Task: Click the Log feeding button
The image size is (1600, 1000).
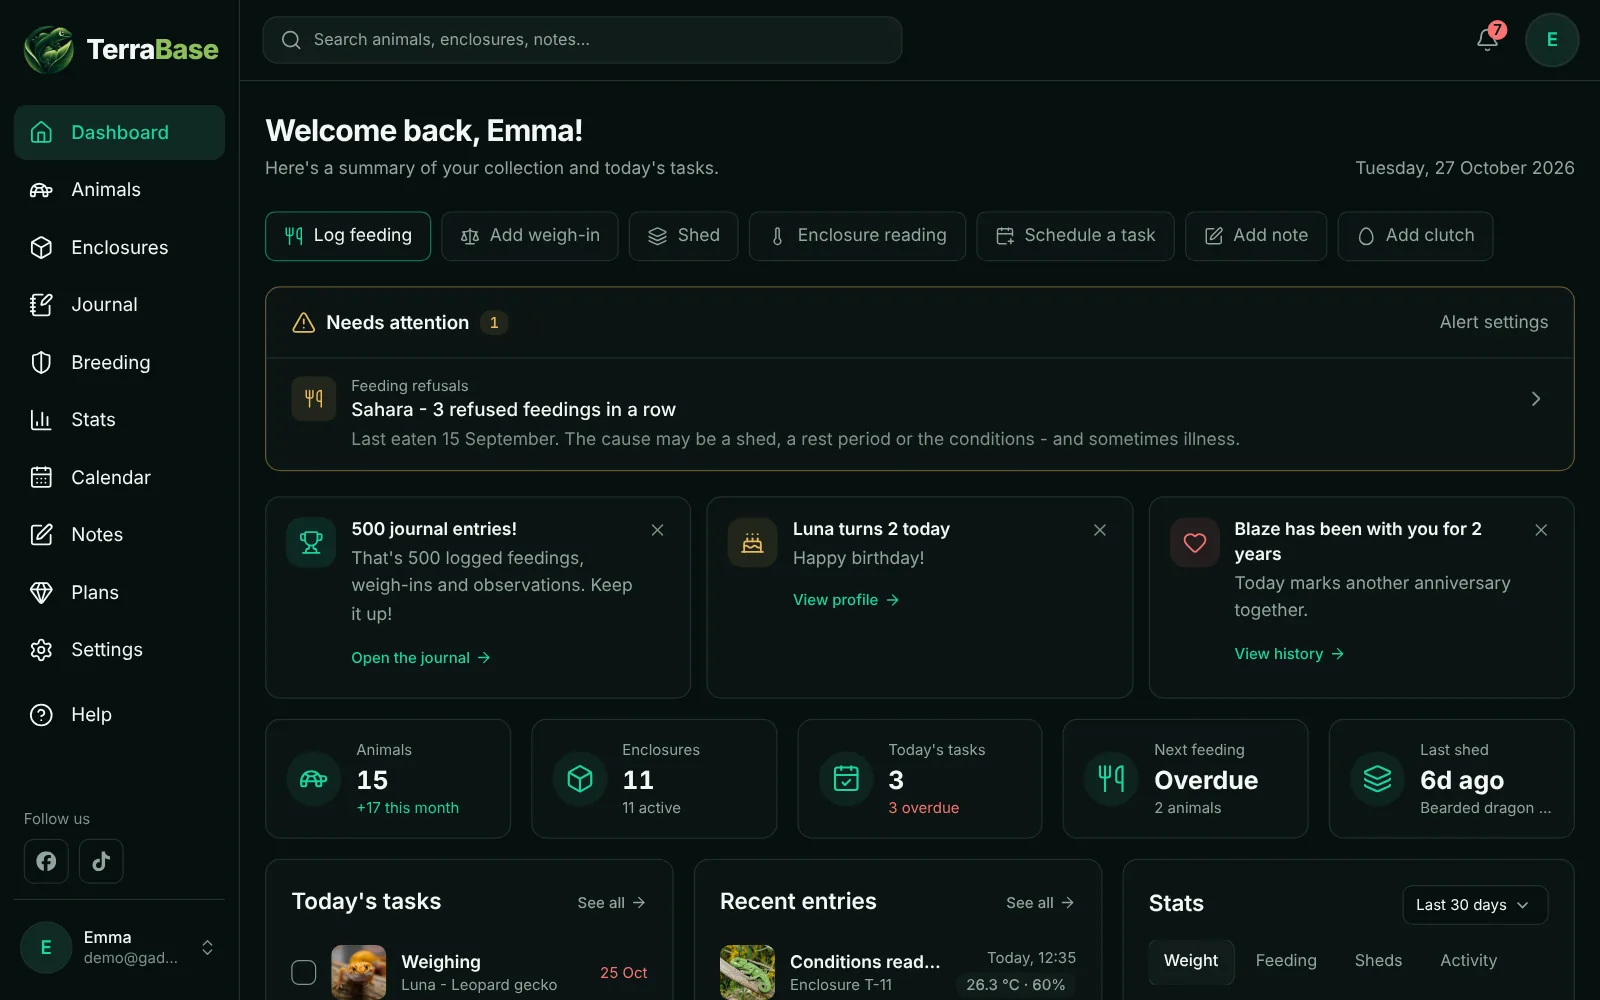Action: click(x=348, y=236)
